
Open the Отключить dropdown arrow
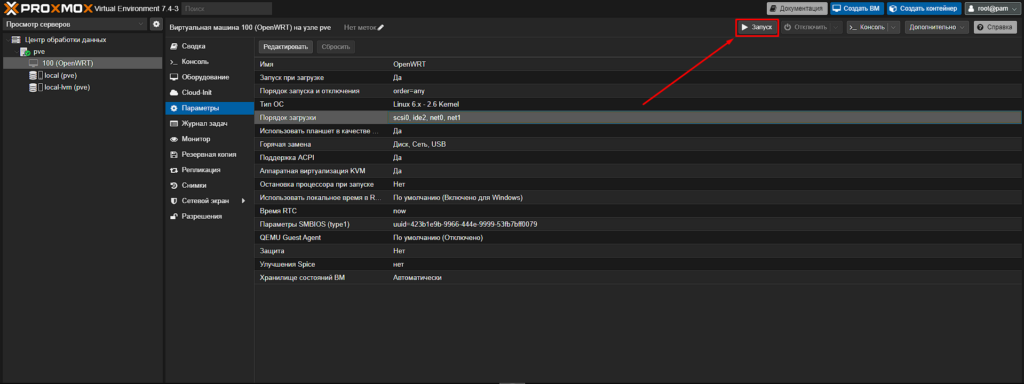click(837, 27)
